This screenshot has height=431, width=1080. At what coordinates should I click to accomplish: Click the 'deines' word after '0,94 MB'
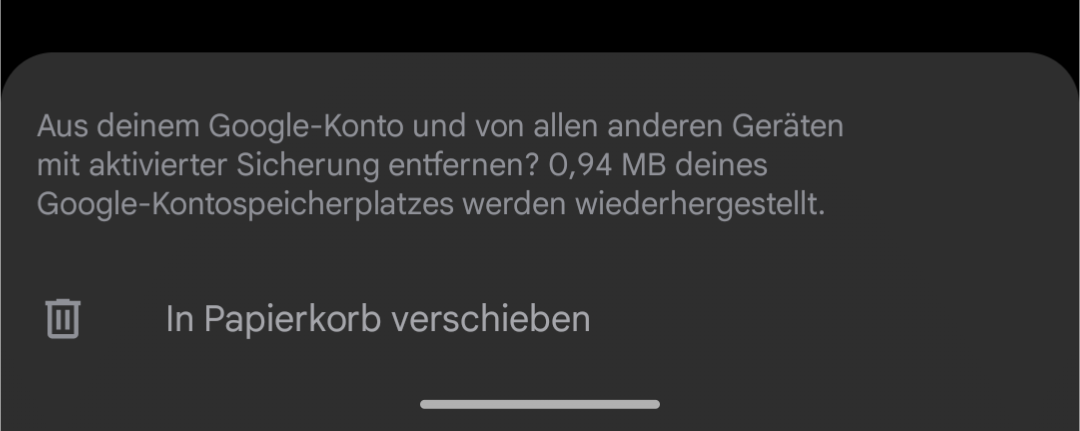pyautogui.click(x=720, y=165)
